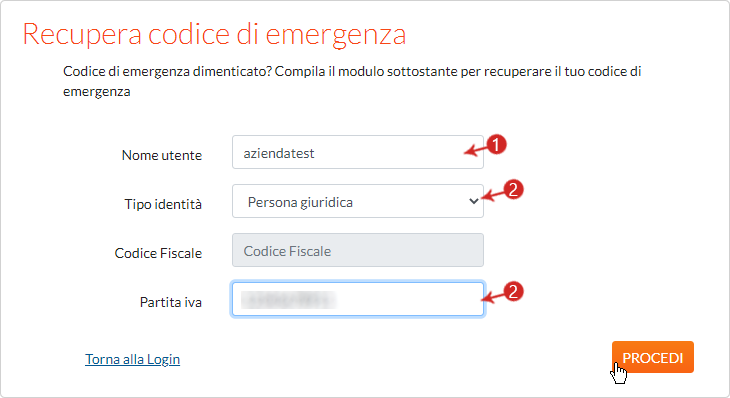Screen dimensions: 730x398
Task: Click the red number 1 marker badge
Action: point(496,144)
